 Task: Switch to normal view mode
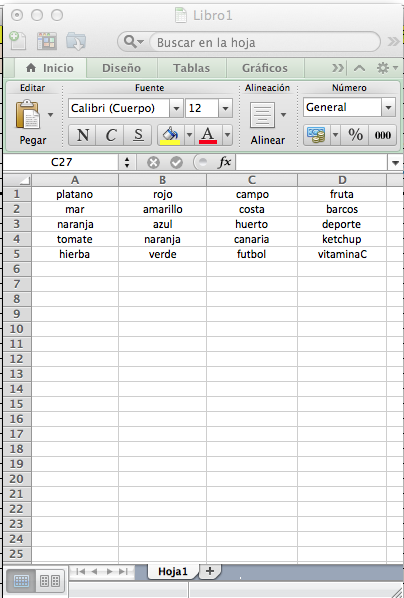(21, 581)
